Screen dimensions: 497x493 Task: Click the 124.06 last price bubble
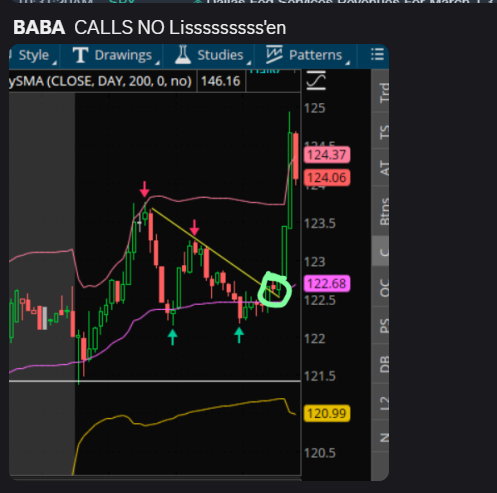click(x=327, y=178)
